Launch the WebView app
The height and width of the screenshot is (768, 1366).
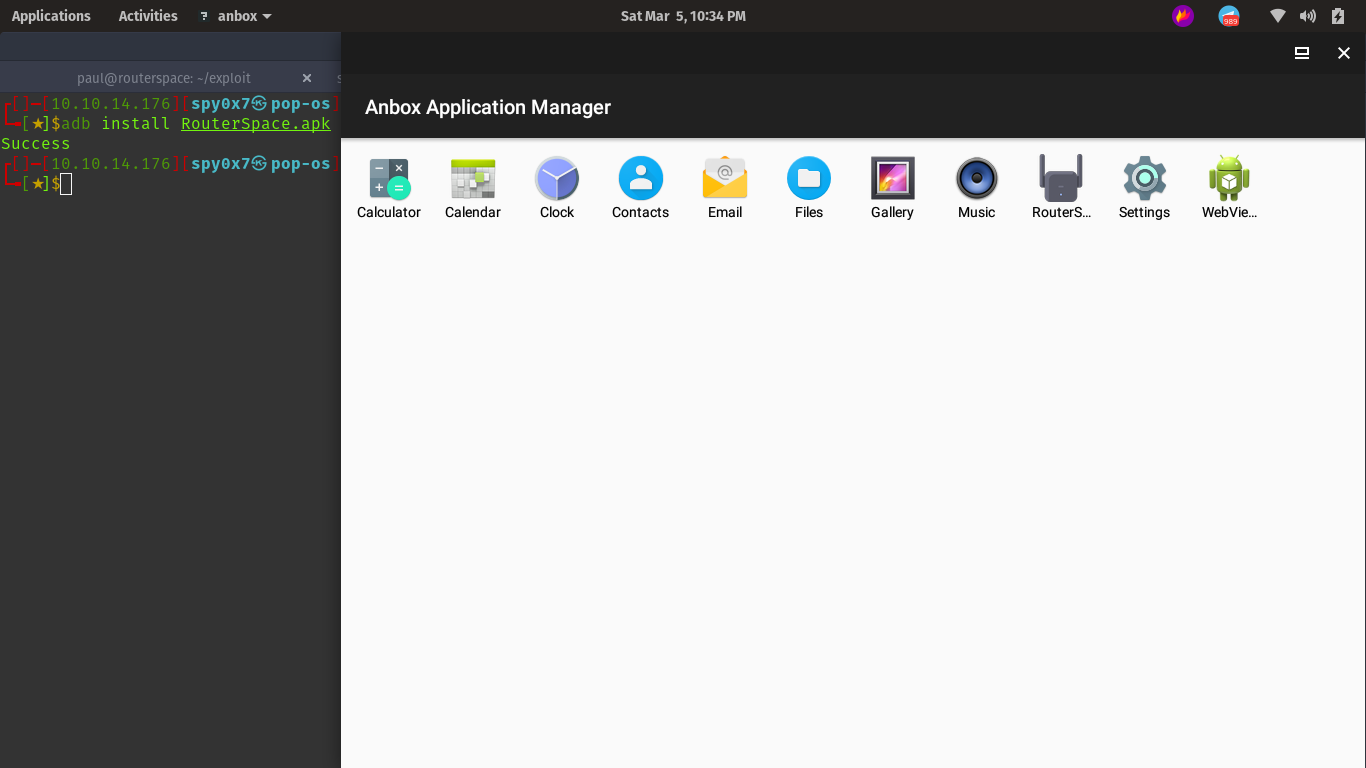pos(1228,187)
